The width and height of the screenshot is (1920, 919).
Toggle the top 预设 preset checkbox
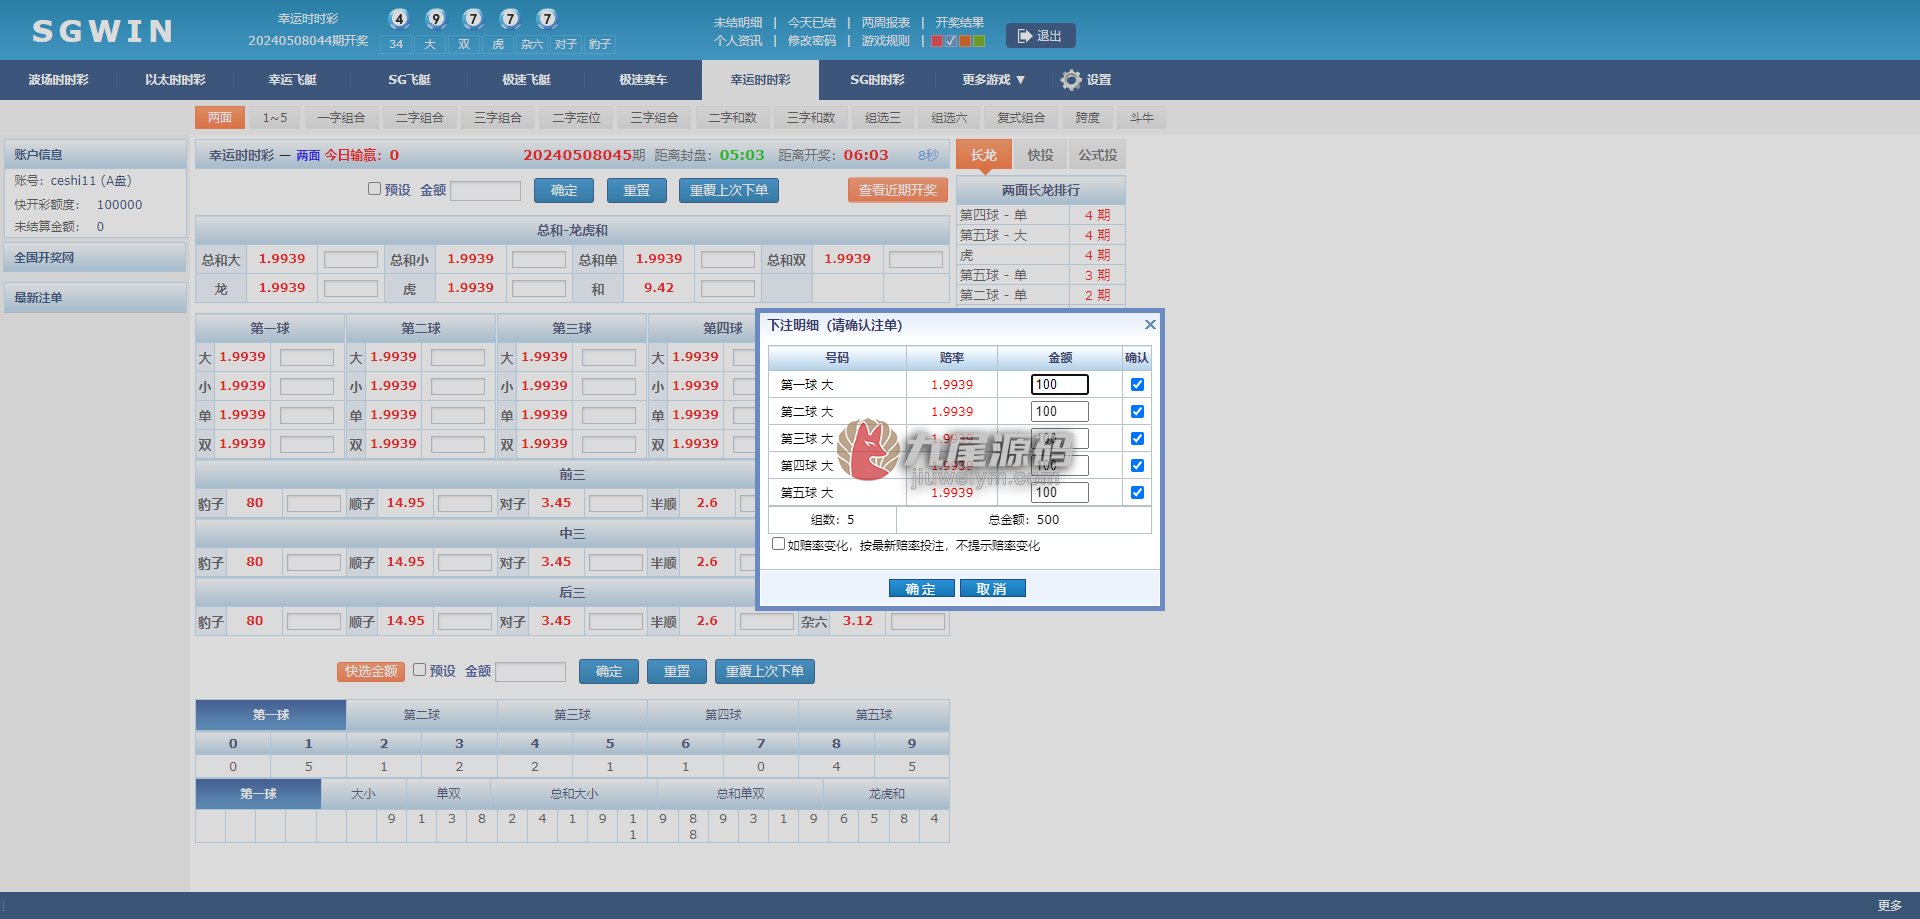point(374,188)
